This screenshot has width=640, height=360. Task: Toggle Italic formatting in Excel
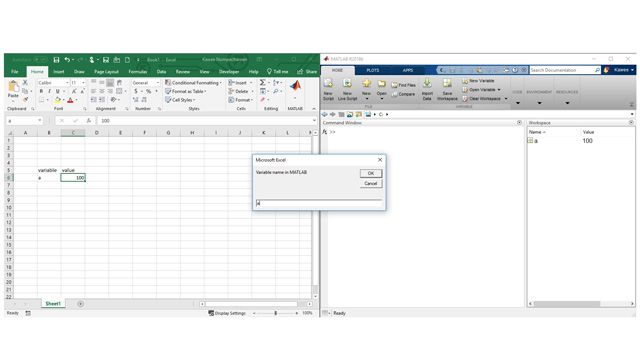tap(49, 91)
